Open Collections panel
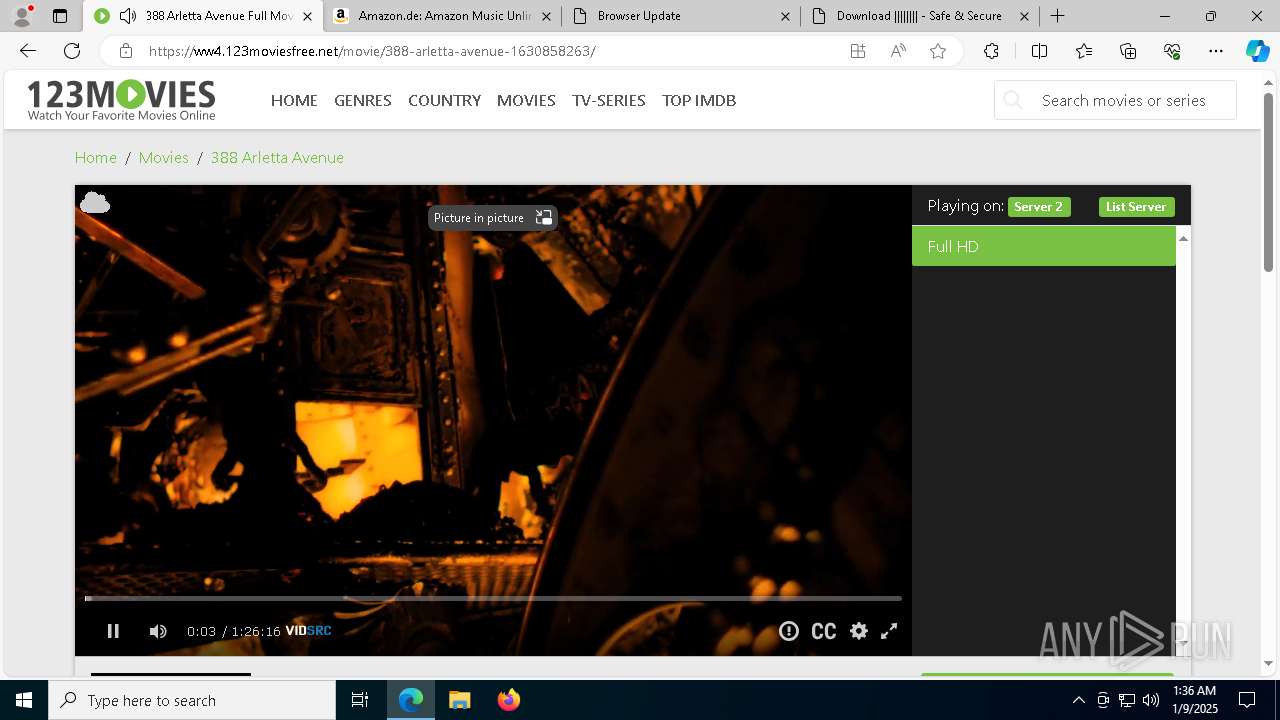Image resolution: width=1280 pixels, height=720 pixels. point(1128,51)
